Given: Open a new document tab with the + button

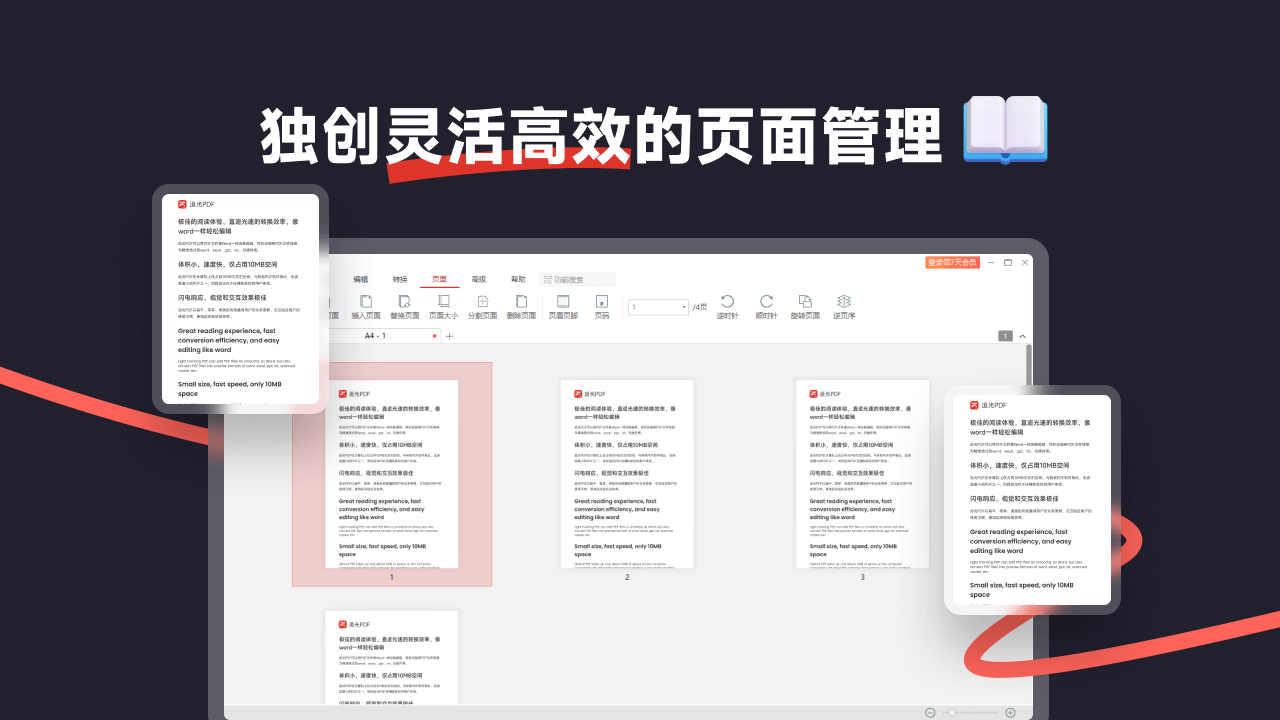Looking at the screenshot, I should coord(448,336).
